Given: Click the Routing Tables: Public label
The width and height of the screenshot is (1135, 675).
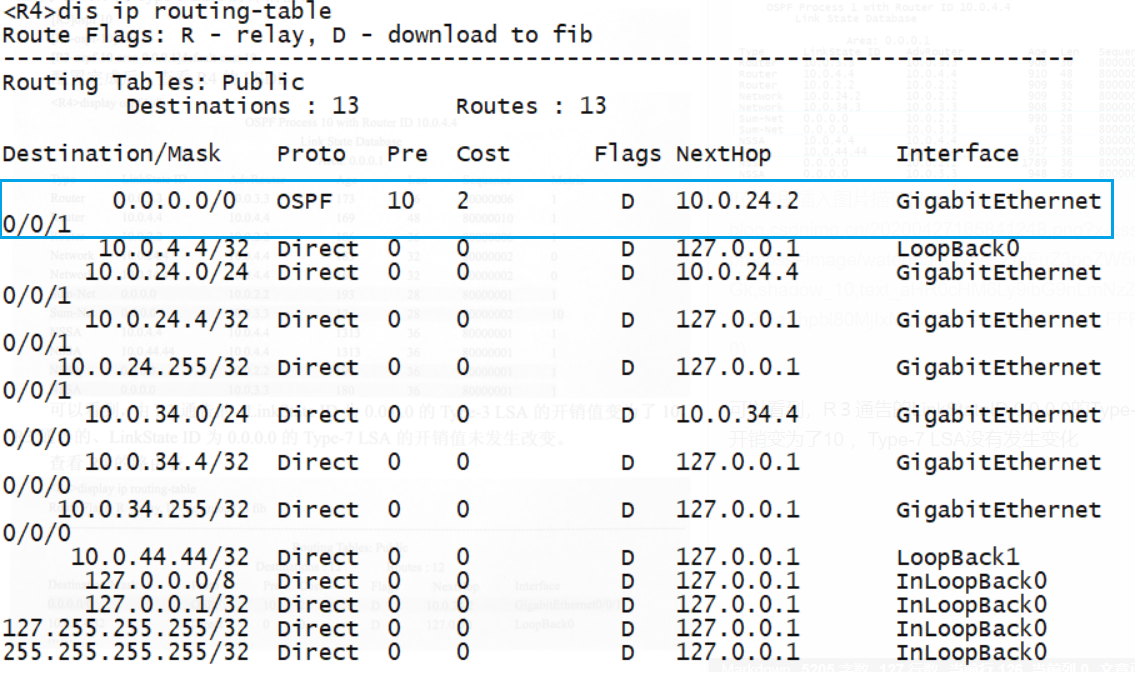Looking at the screenshot, I should pyautogui.click(x=150, y=82).
